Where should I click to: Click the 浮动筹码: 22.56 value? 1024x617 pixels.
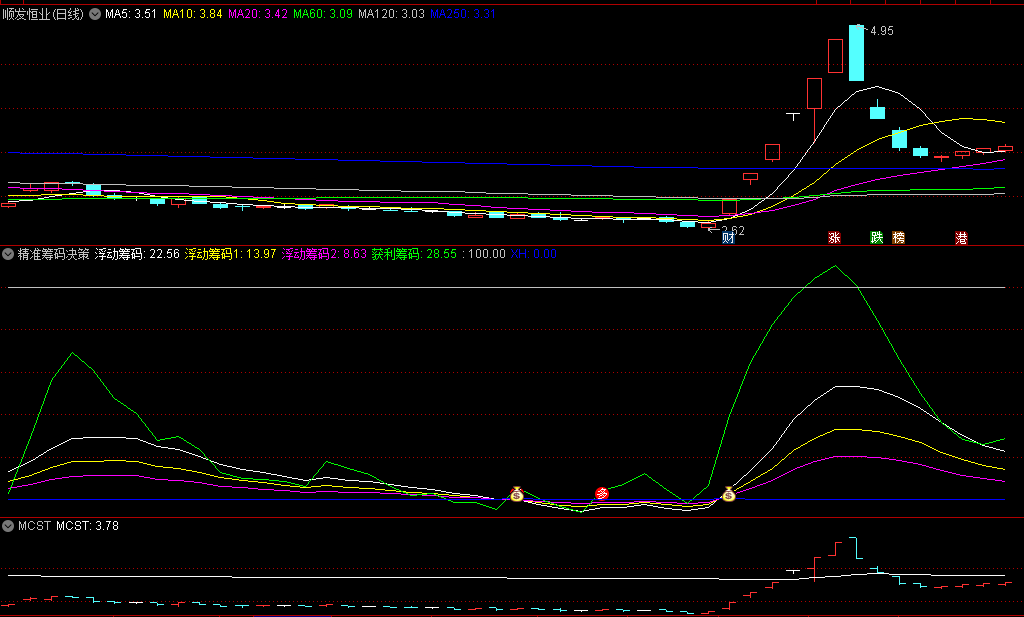click(137, 254)
